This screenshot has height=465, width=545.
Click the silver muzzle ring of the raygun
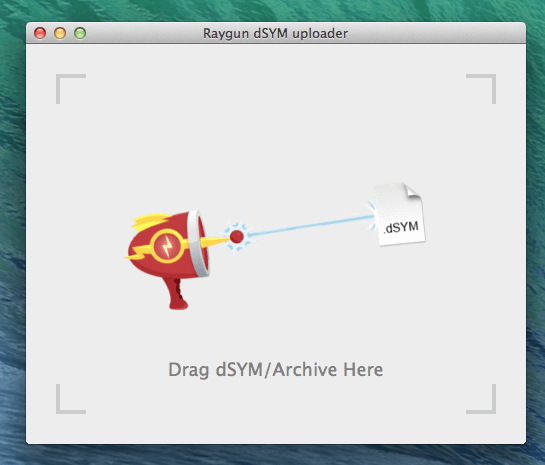[198, 243]
